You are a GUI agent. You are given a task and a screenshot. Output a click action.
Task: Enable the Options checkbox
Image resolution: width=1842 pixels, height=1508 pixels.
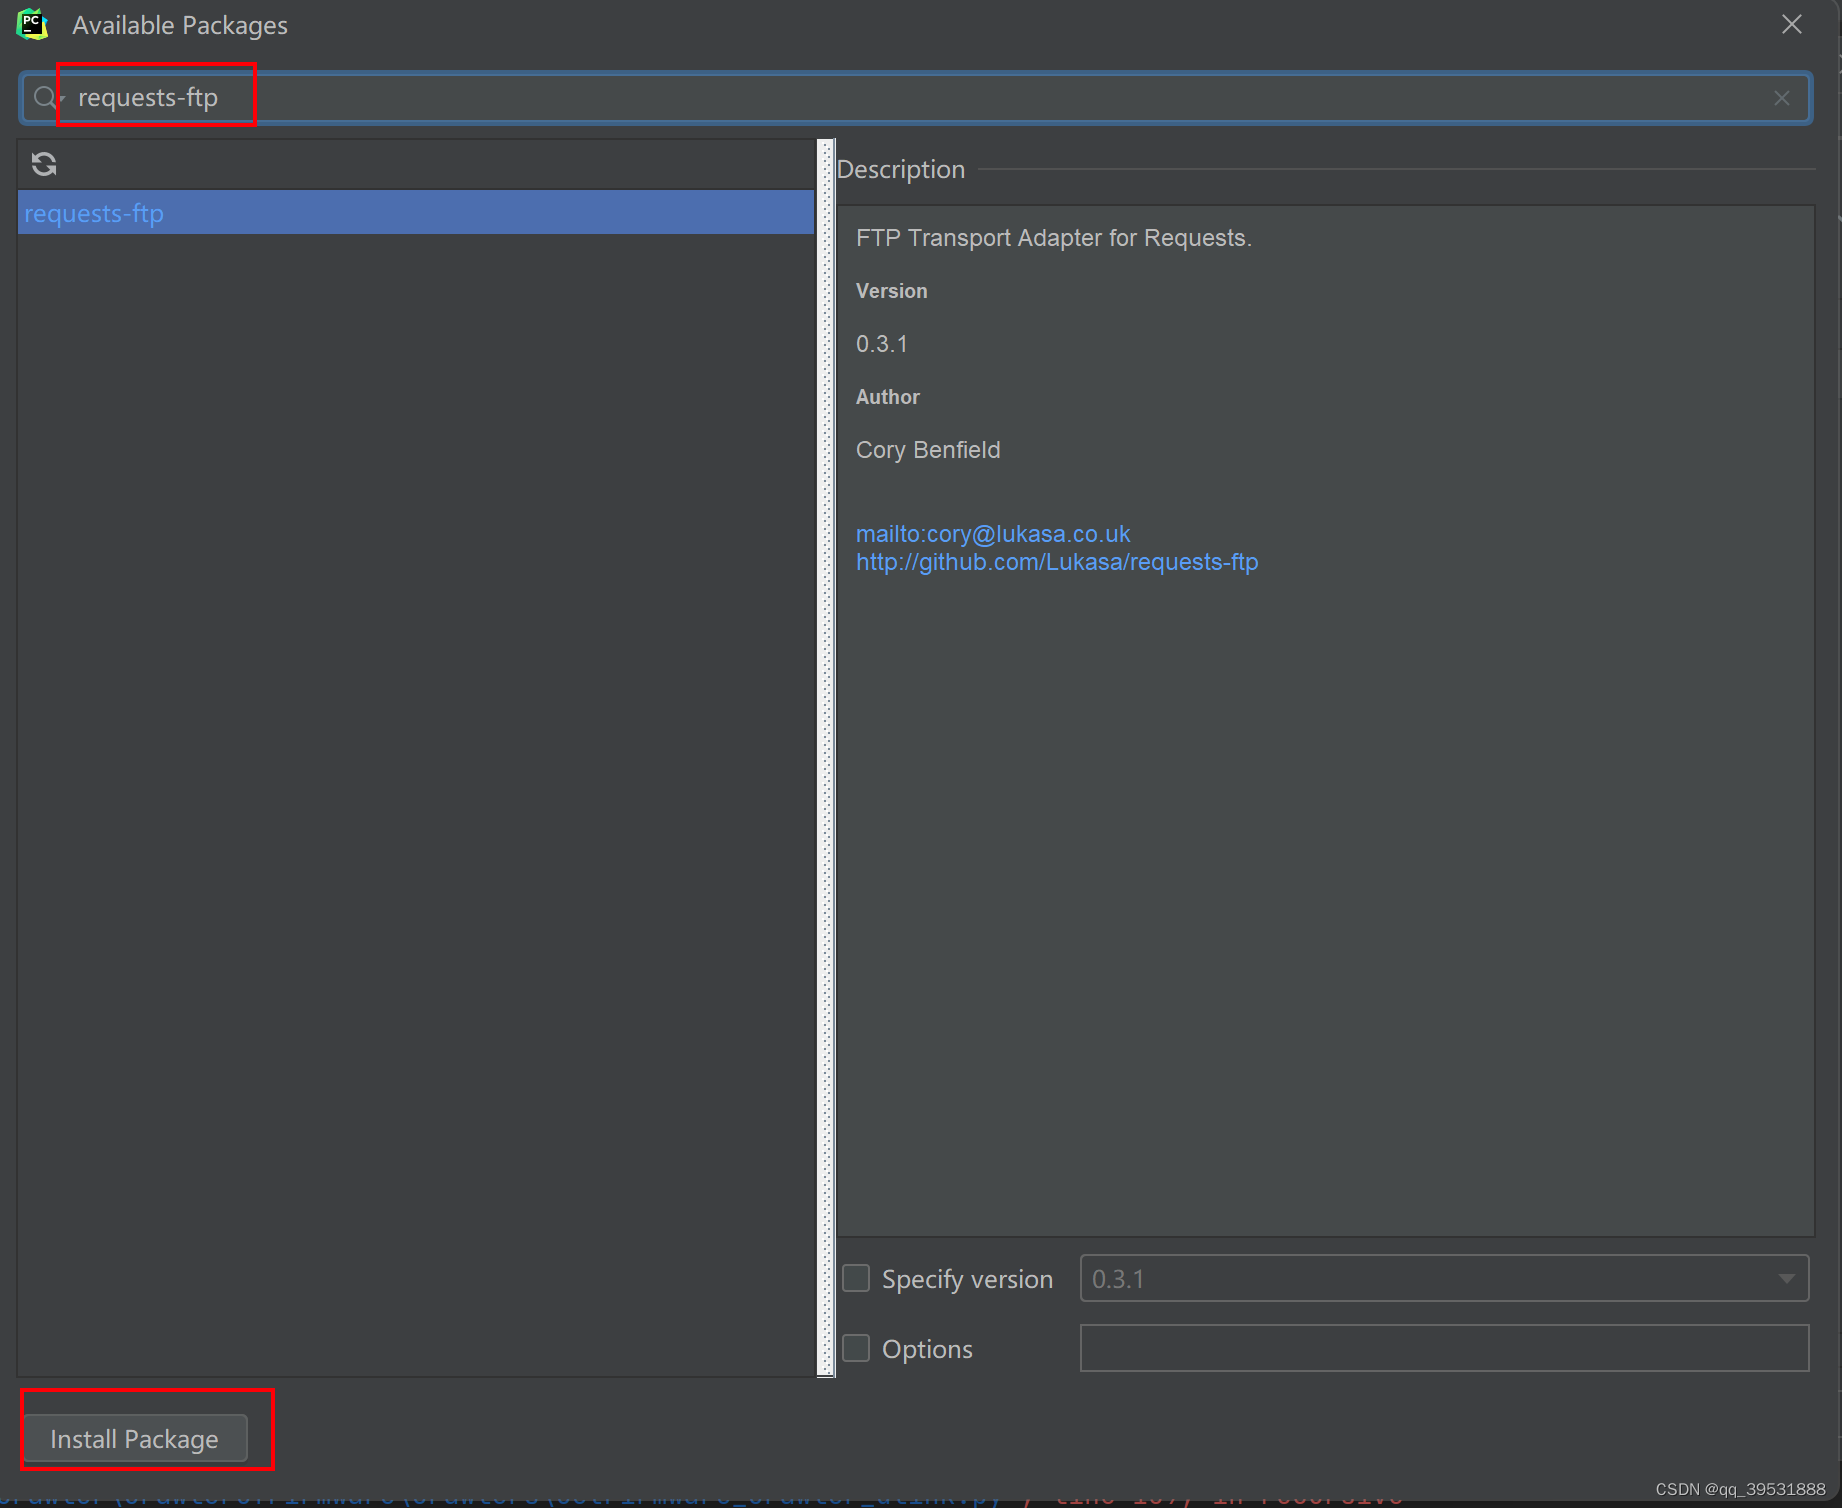point(856,1348)
